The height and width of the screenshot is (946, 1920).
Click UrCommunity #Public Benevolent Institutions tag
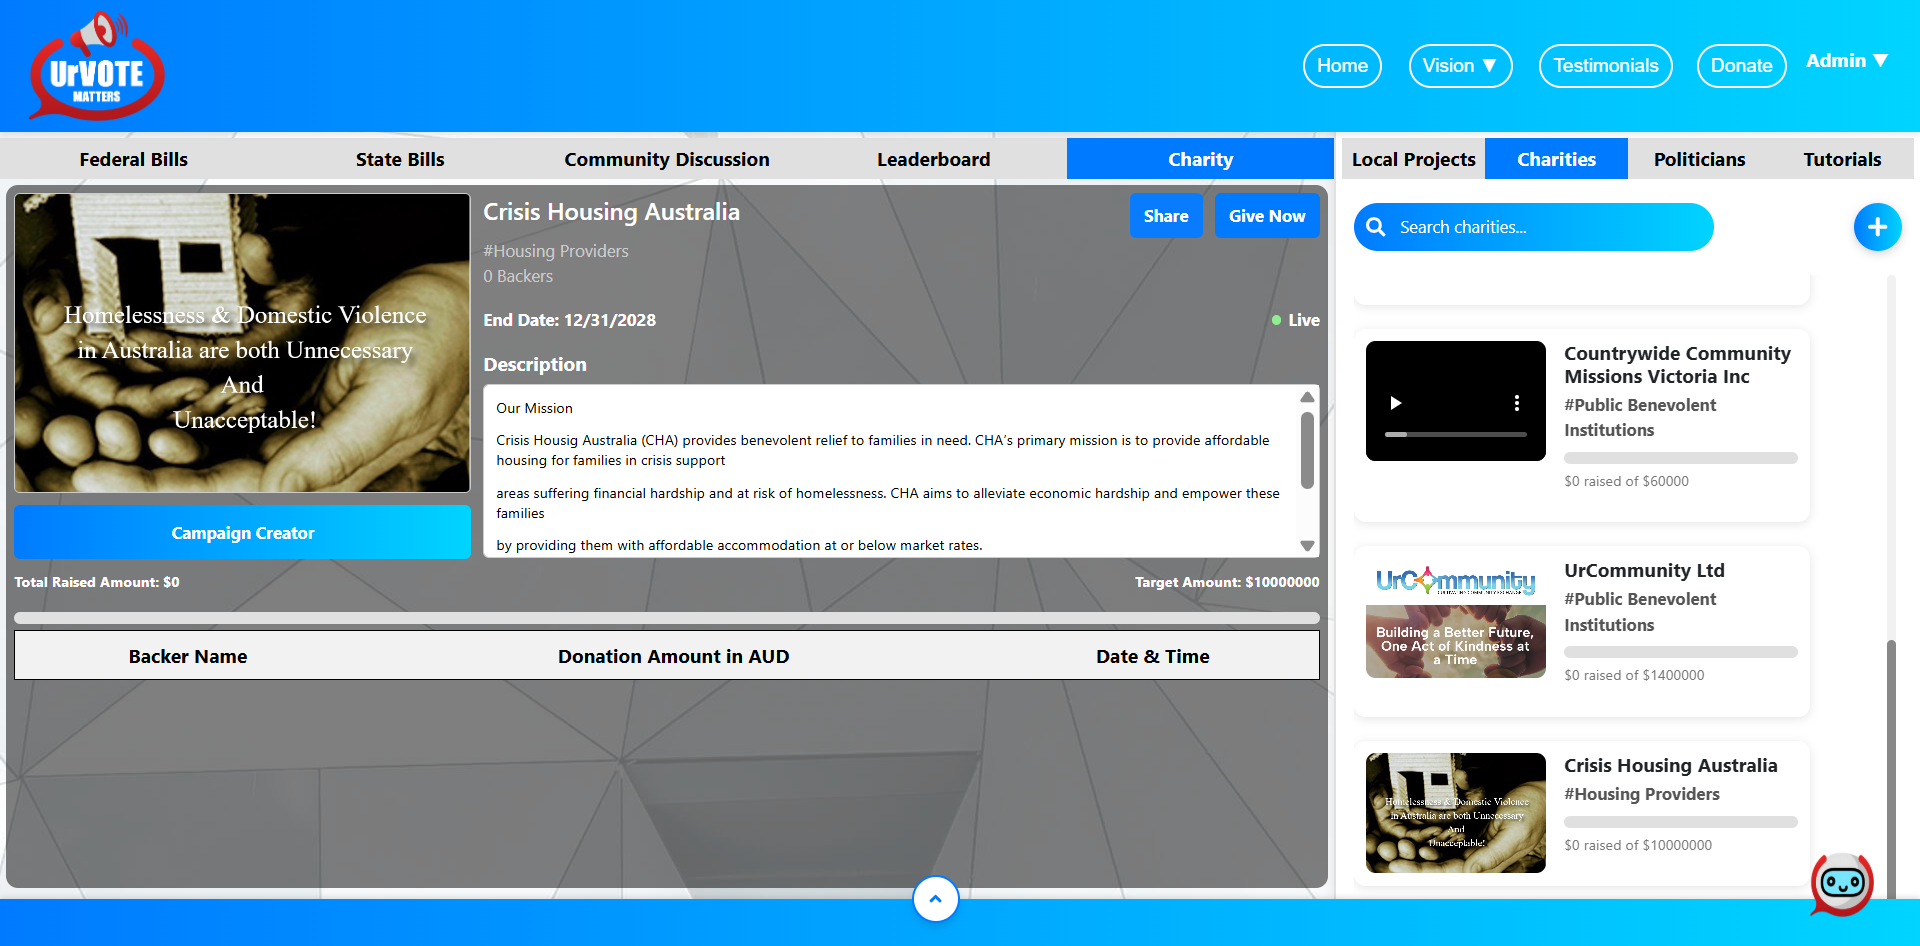tap(1640, 612)
